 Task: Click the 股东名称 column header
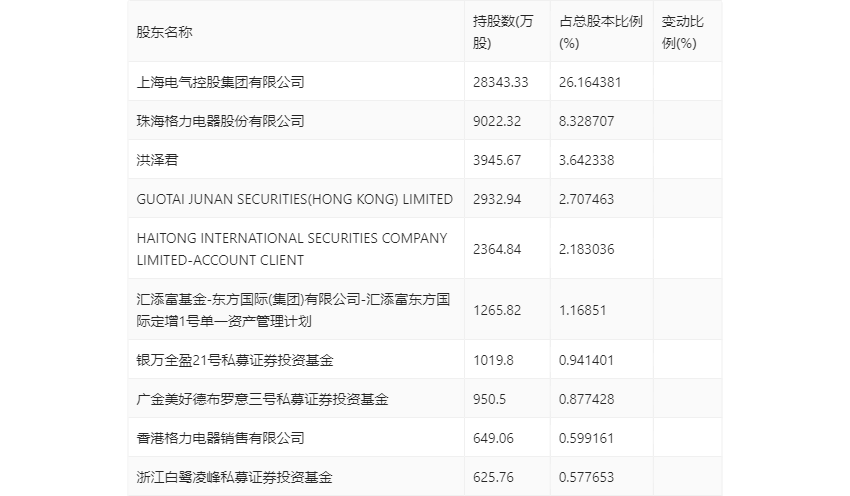pos(164,33)
